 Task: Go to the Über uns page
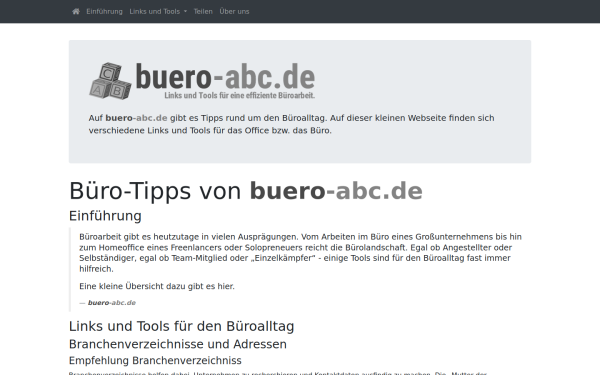tap(234, 11)
